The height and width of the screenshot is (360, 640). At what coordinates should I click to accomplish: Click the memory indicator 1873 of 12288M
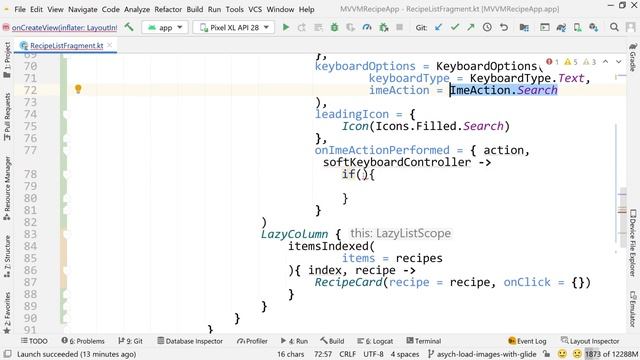coord(611,354)
